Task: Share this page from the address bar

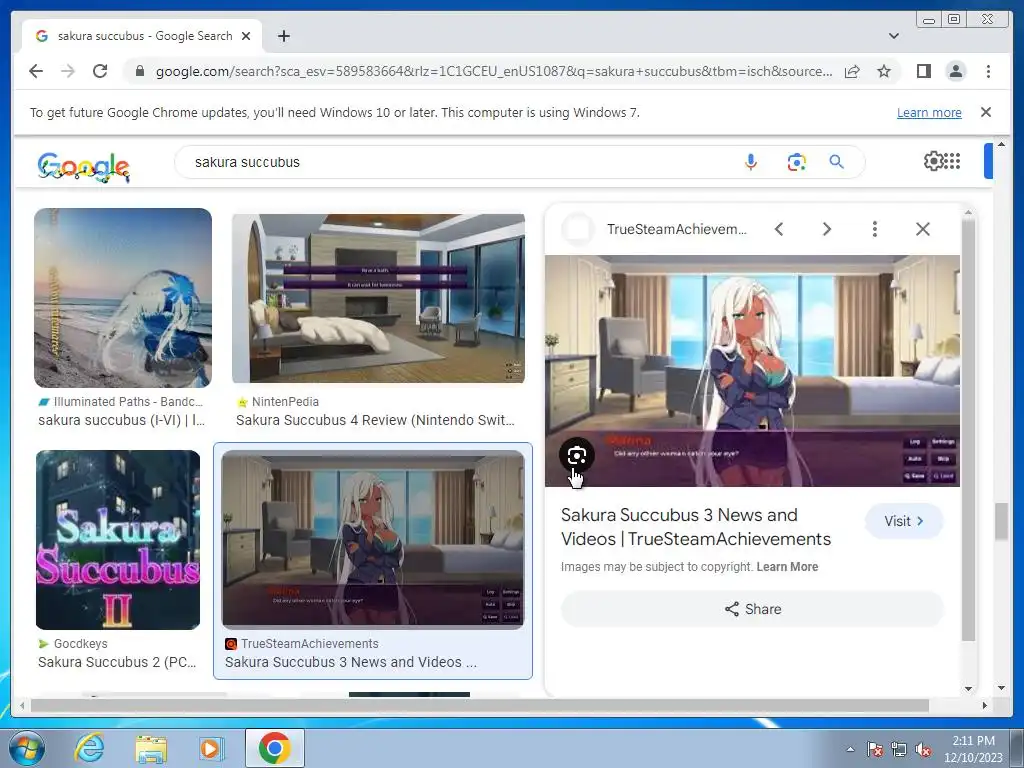Action: coord(852,71)
